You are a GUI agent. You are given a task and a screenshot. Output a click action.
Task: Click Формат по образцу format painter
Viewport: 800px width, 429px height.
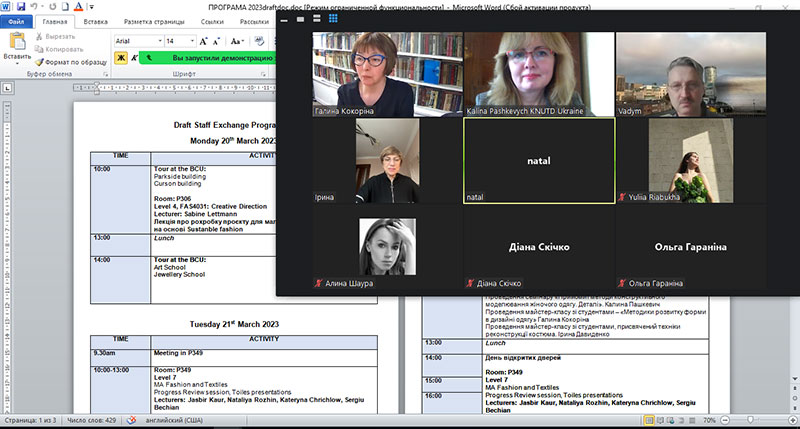coord(71,62)
